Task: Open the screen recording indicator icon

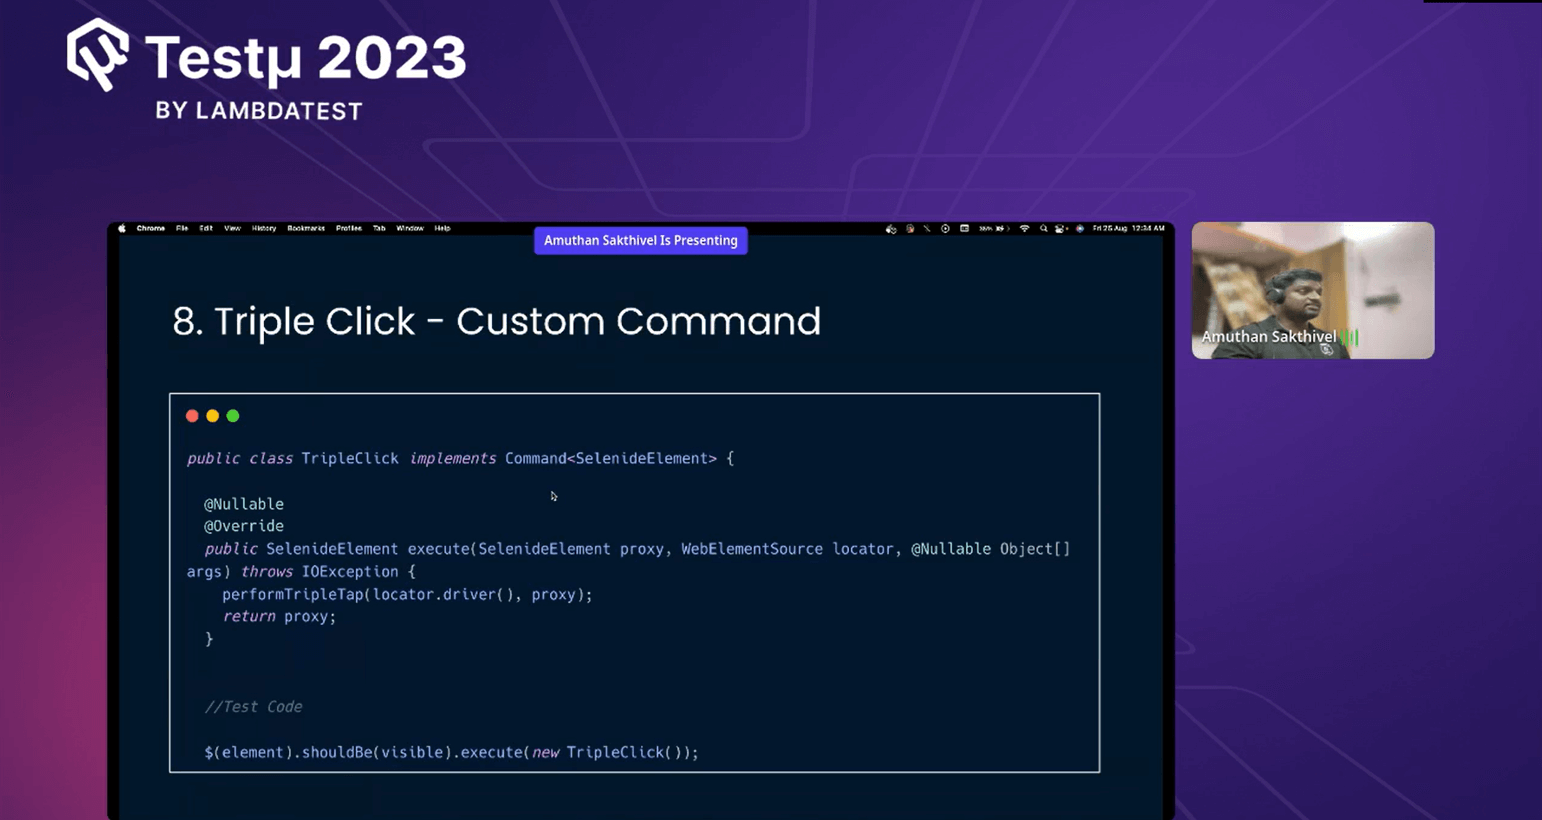Action: tap(944, 229)
